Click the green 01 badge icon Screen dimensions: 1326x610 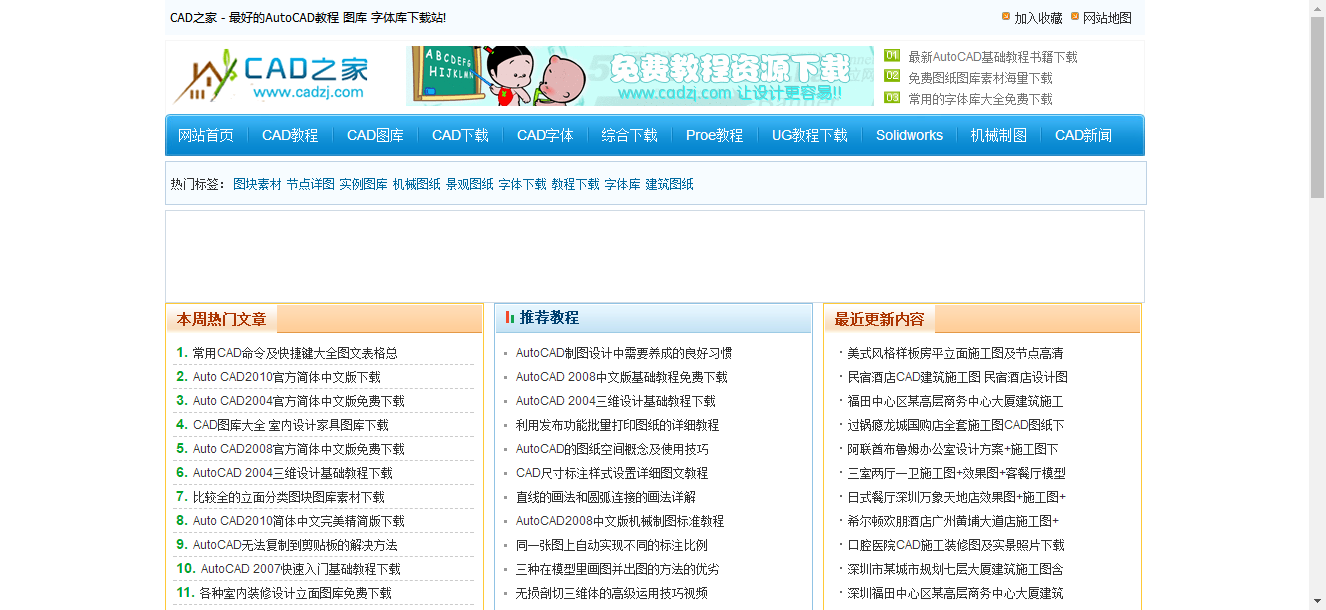(892, 55)
